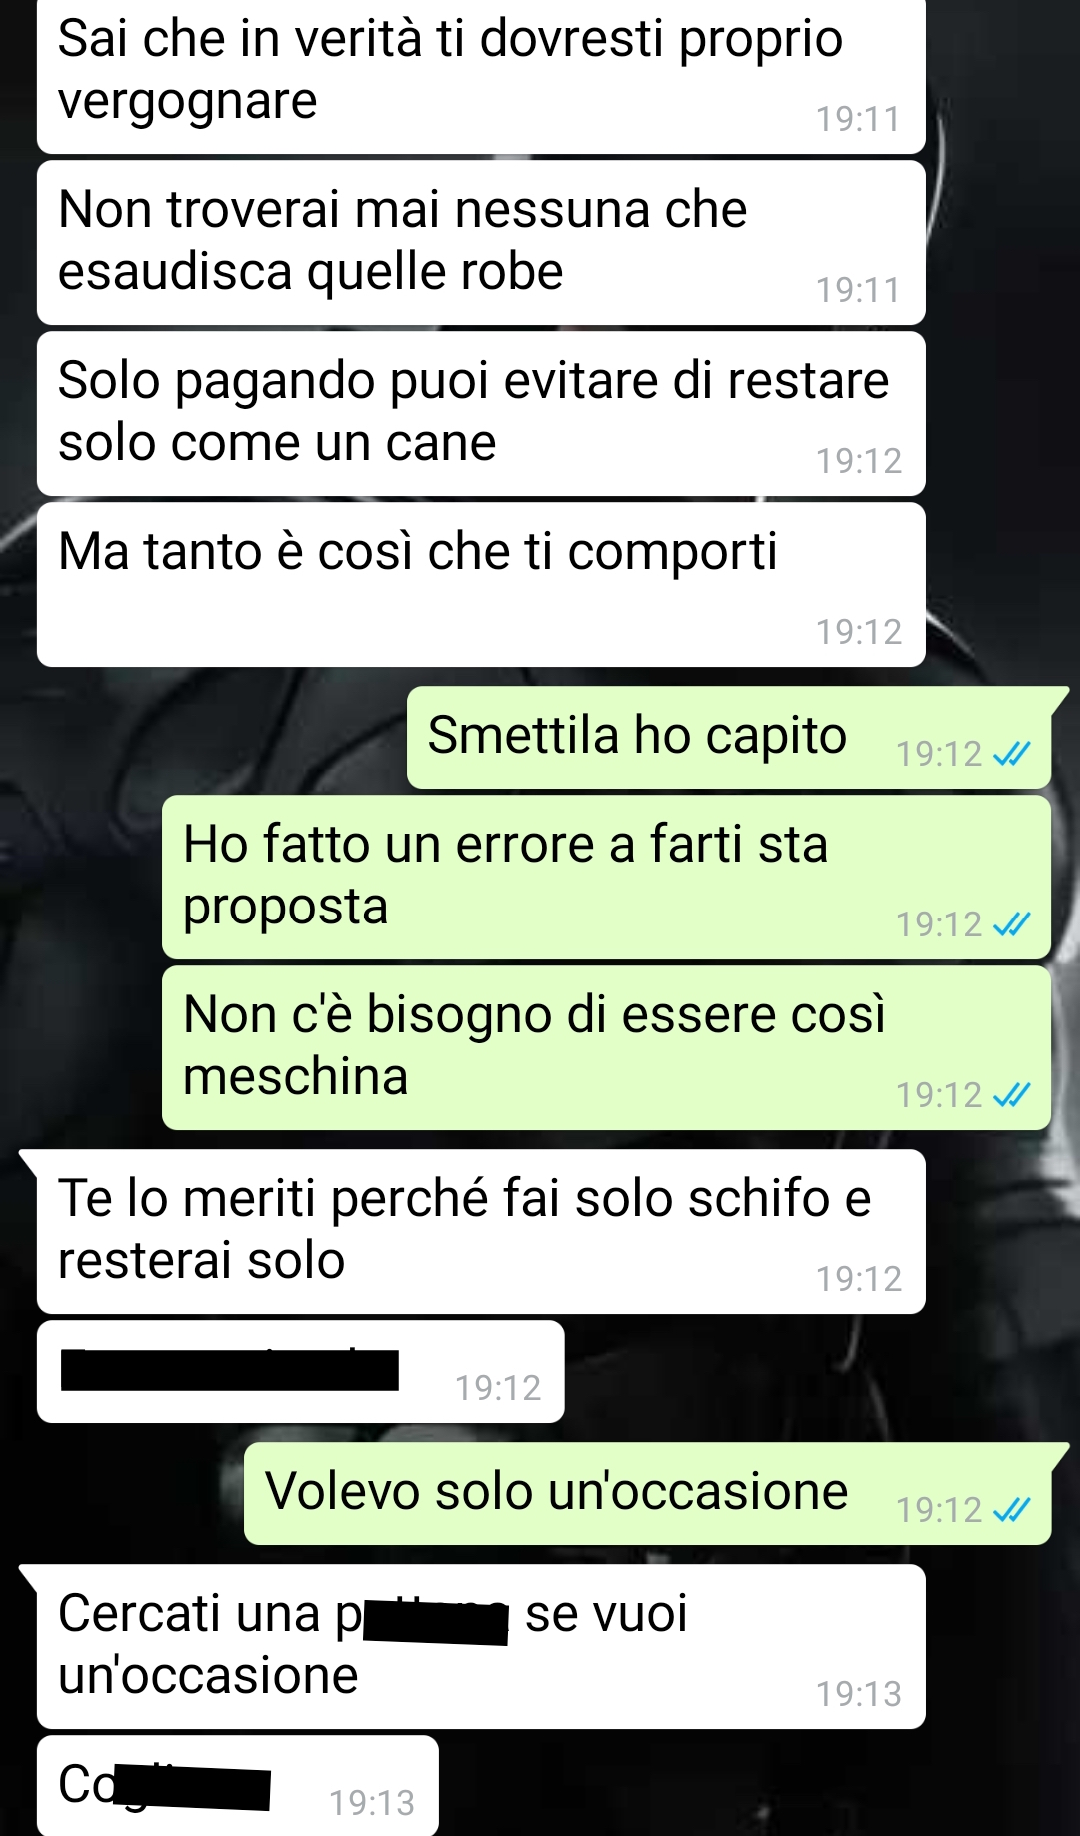1080x1836 pixels.
Task: Tap the blue checkmarks on 'meschina' message
Action: [1011, 1095]
